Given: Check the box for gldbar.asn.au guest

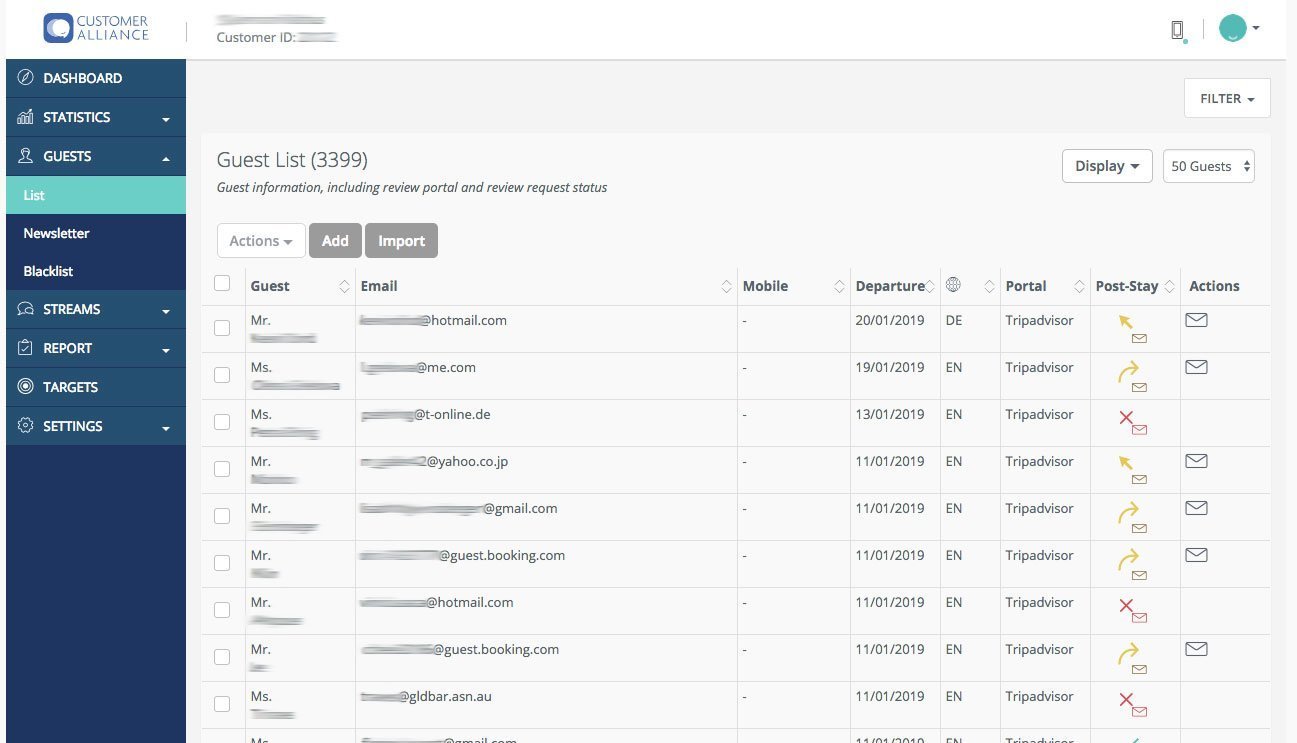Looking at the screenshot, I should [222, 704].
